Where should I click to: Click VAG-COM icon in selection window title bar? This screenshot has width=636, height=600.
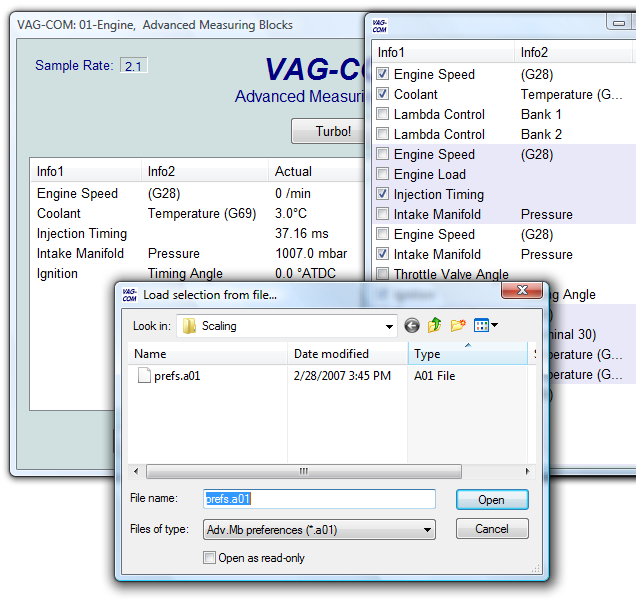point(380,26)
